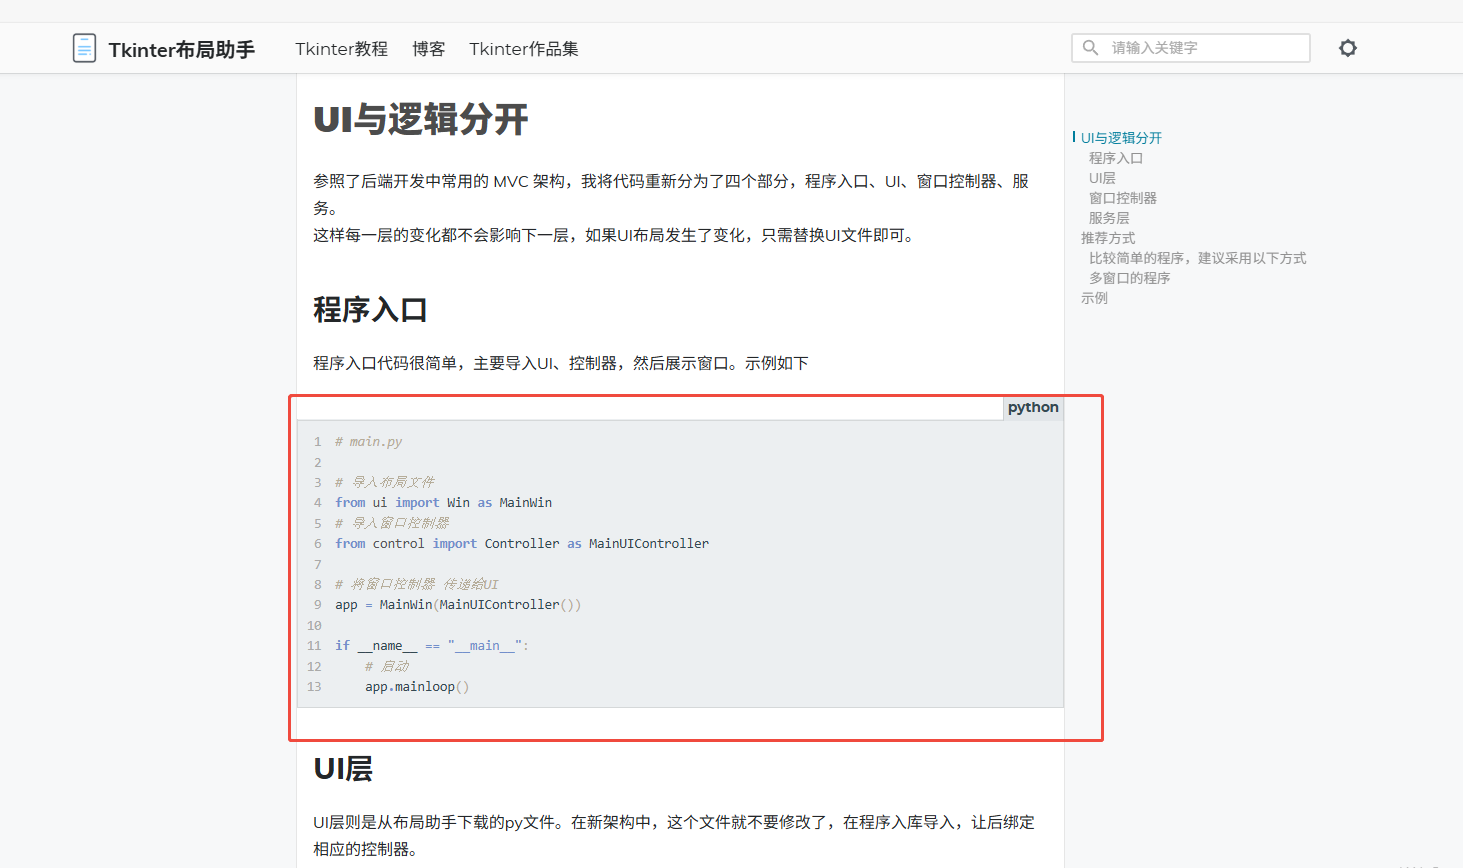Image resolution: width=1463 pixels, height=868 pixels.
Task: Open the Tkinter作品集 nav item
Action: [524, 49]
